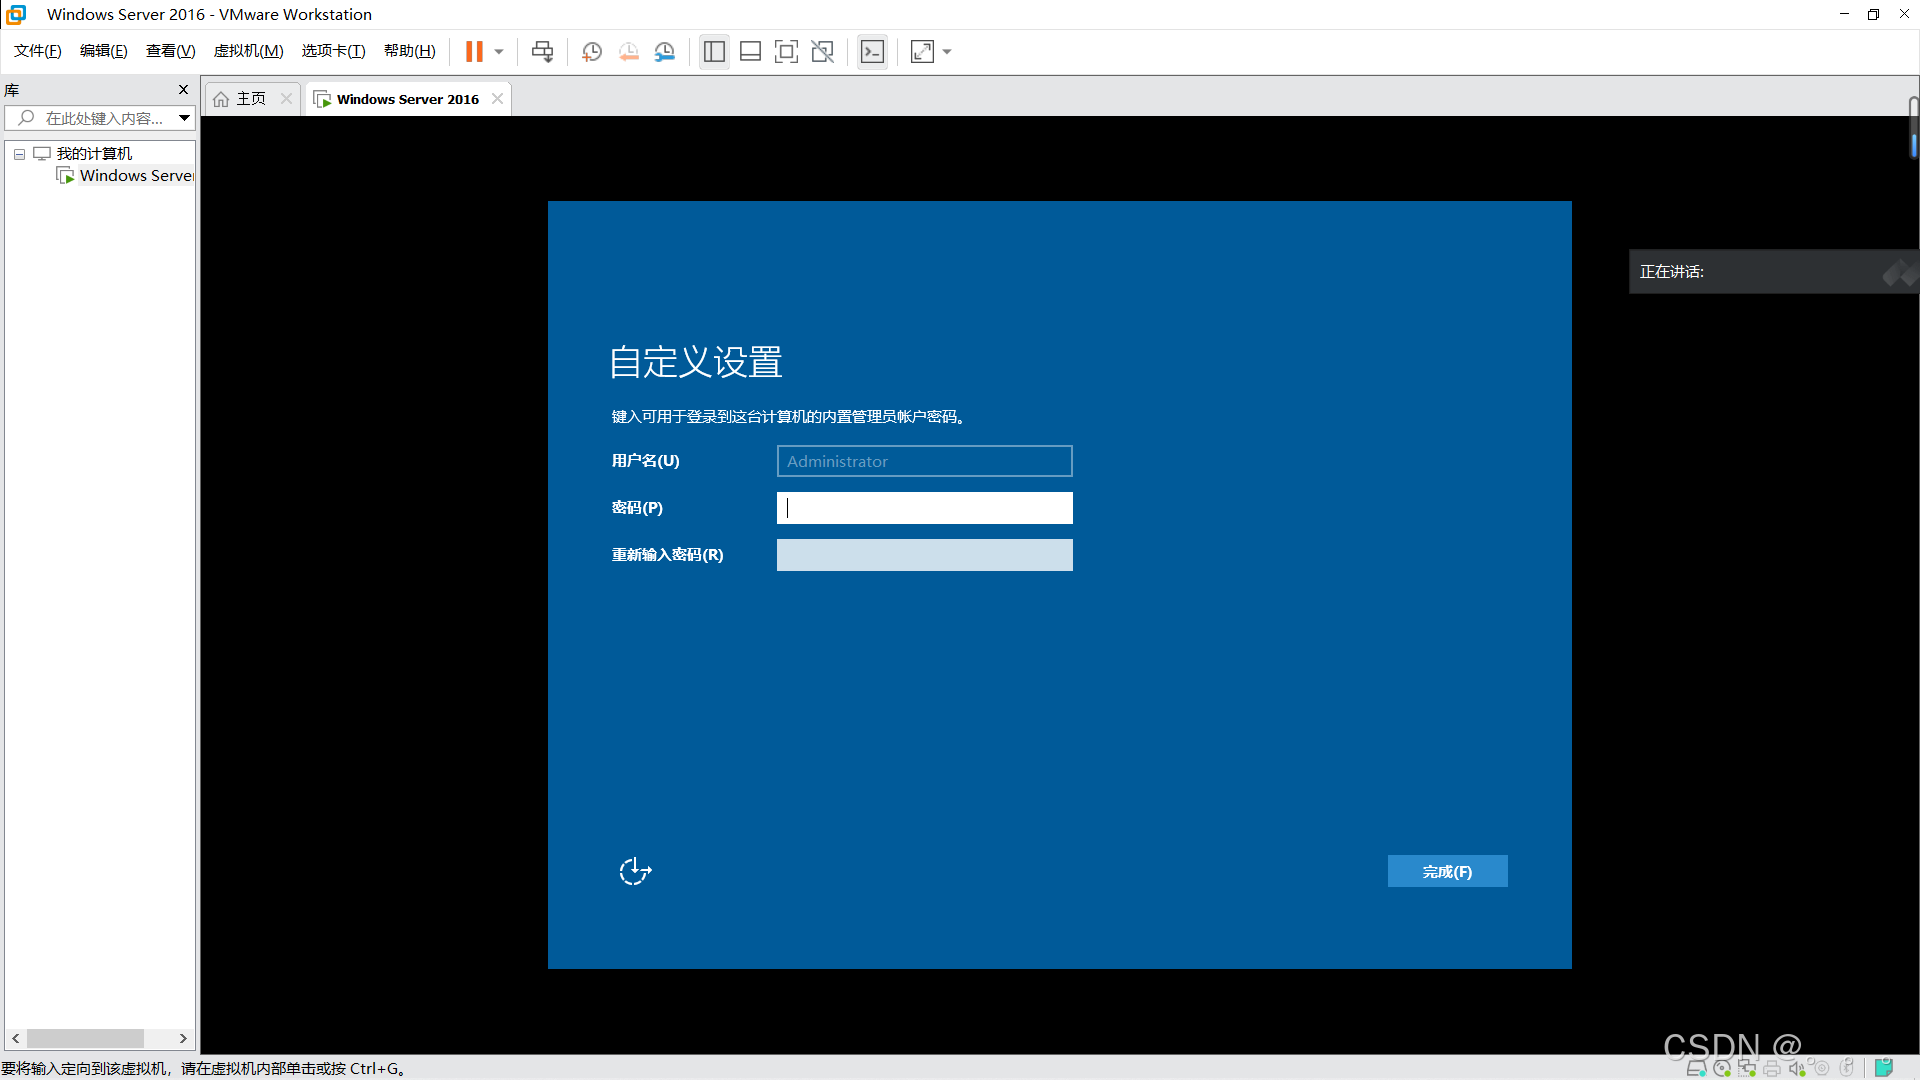Viewport: 1920px width, 1080px height.
Task: Click the 重新输入密码 field
Action: point(924,555)
